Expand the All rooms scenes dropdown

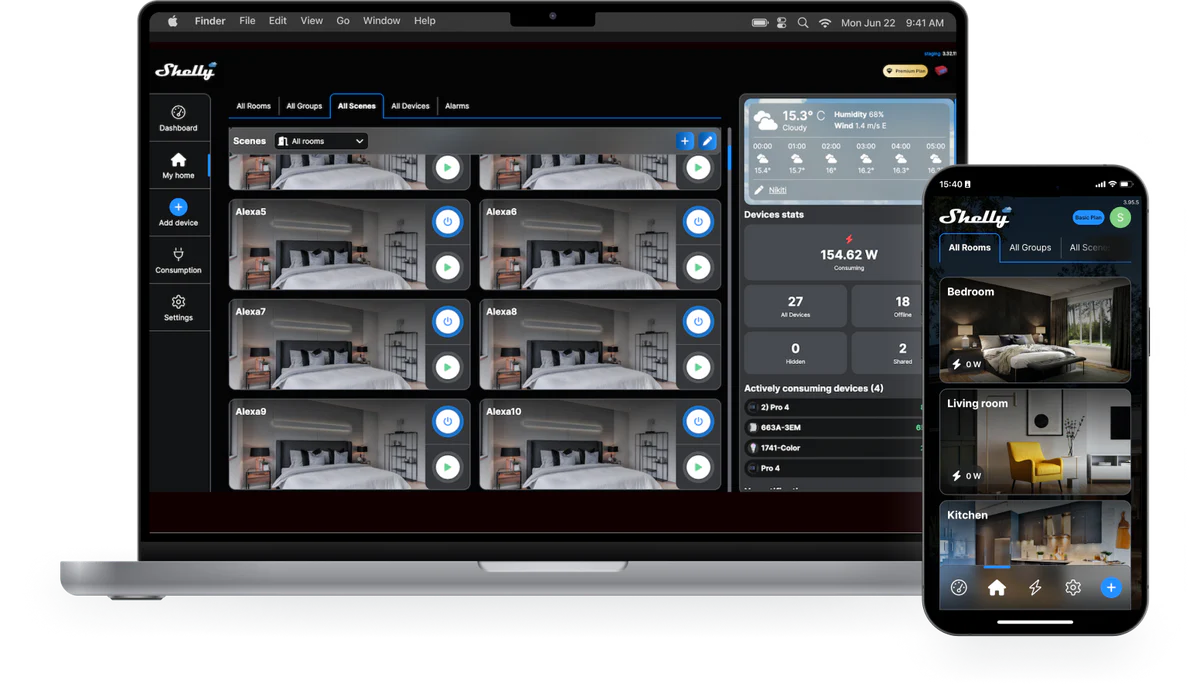click(x=321, y=141)
